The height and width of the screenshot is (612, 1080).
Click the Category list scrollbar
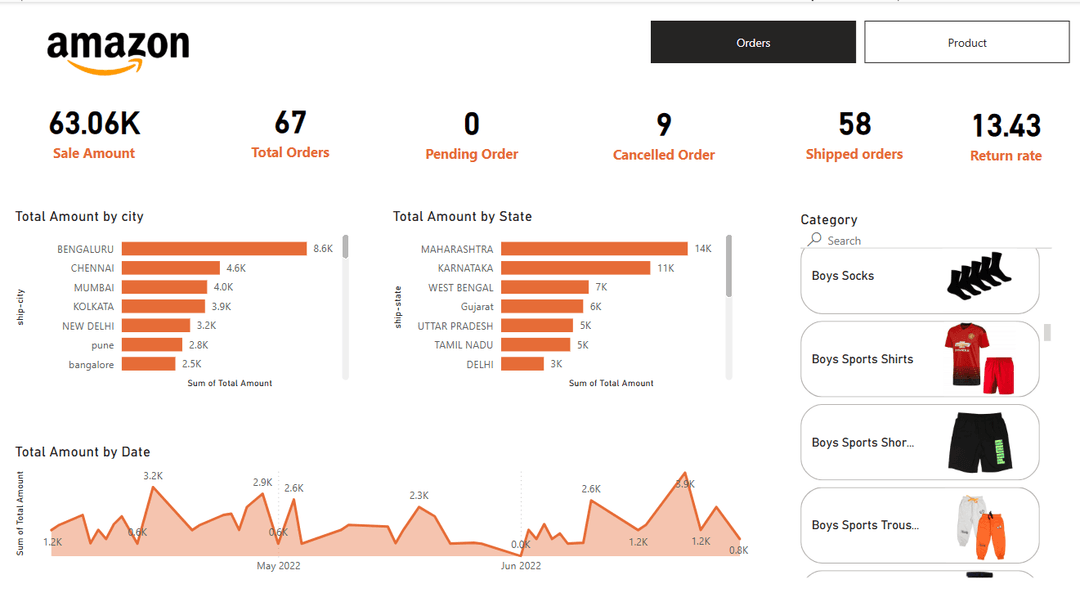coord(1046,330)
